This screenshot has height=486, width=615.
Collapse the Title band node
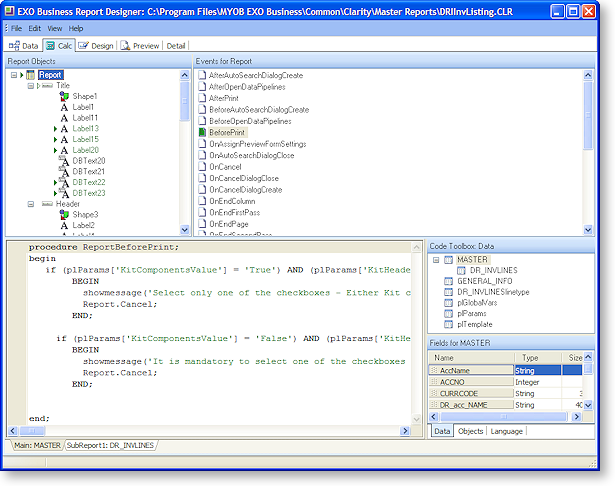32,86
